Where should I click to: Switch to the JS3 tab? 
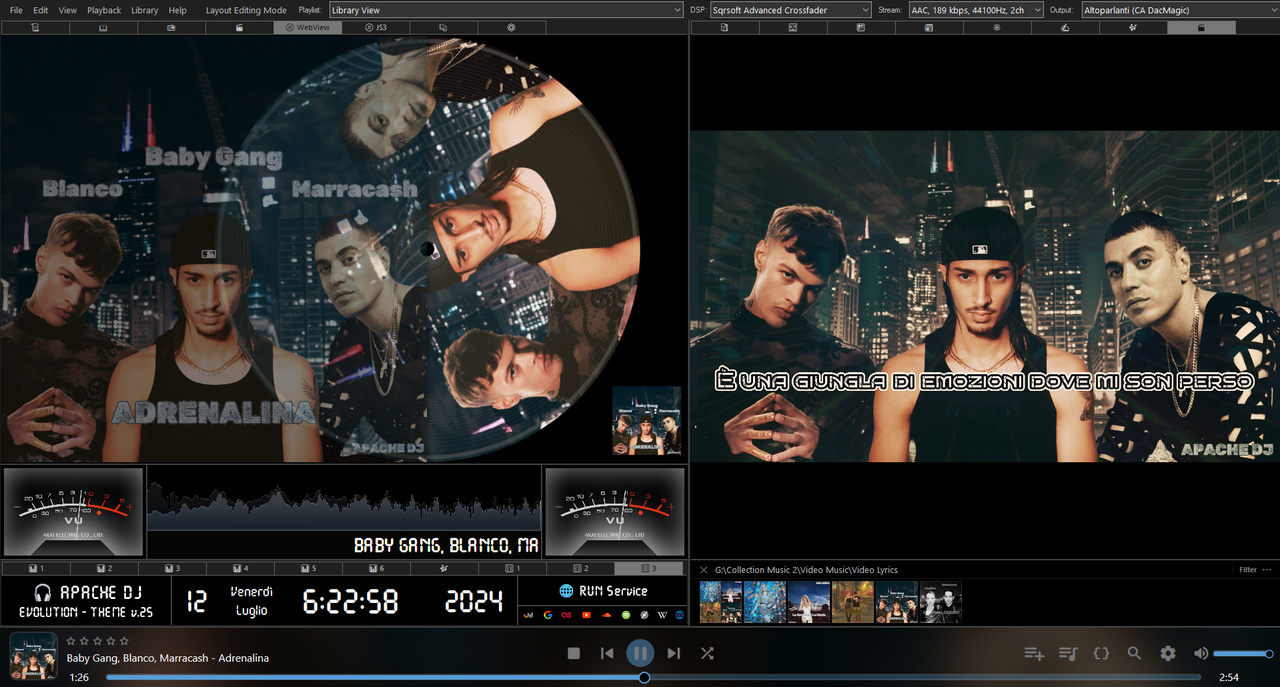[376, 28]
